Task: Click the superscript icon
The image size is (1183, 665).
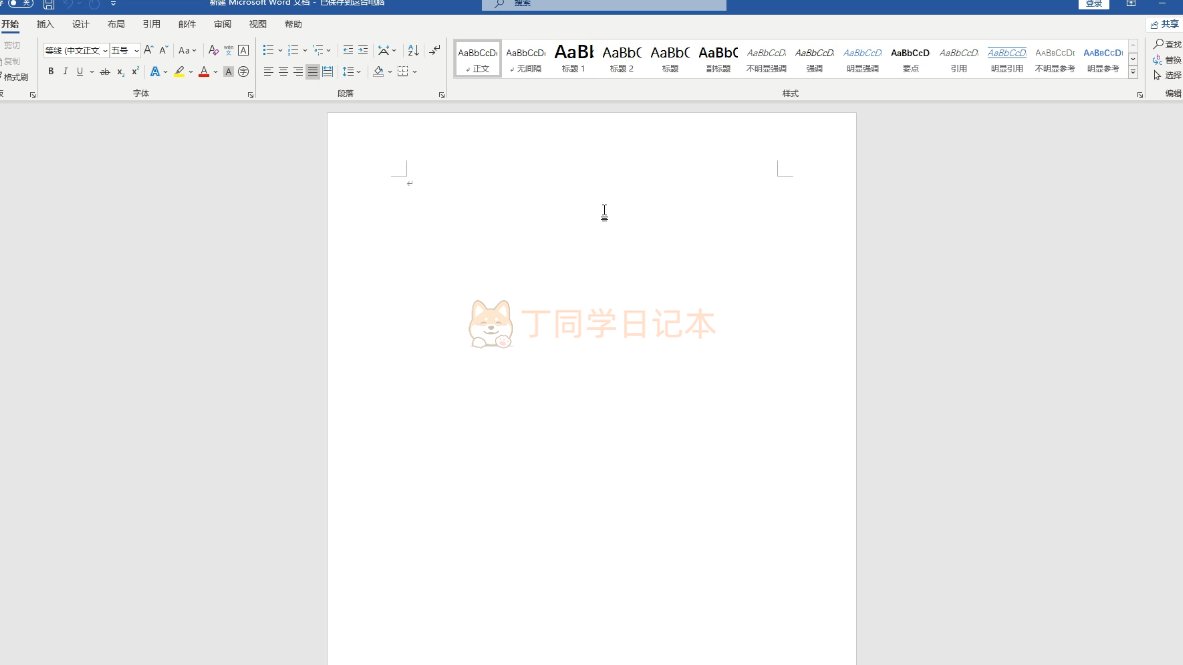Action: click(x=135, y=72)
